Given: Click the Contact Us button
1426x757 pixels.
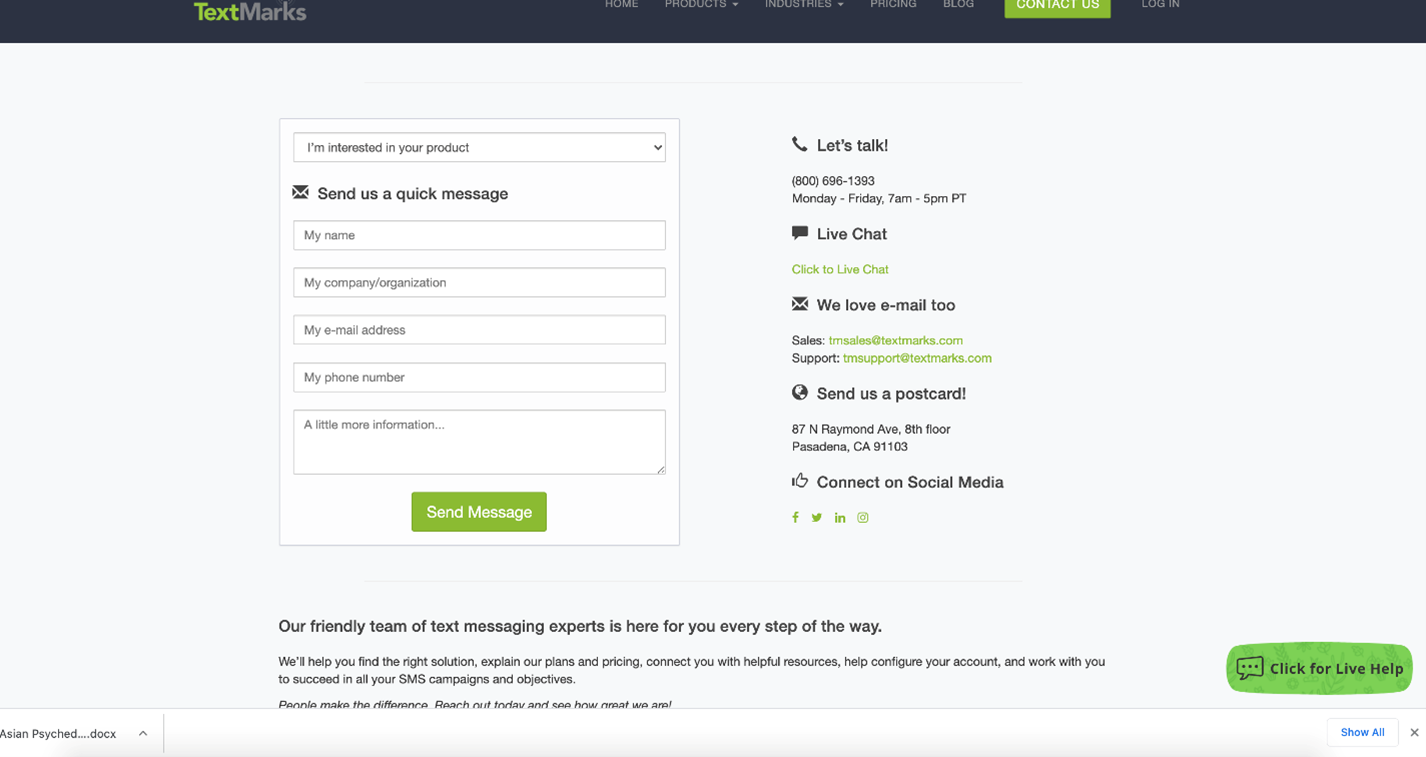Looking at the screenshot, I should 1057,7.
